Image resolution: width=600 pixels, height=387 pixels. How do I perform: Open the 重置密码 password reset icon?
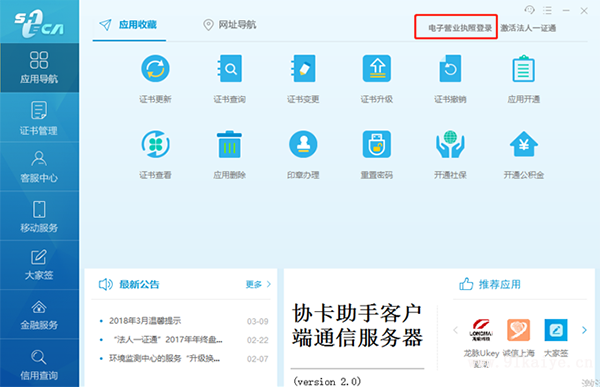click(377, 144)
